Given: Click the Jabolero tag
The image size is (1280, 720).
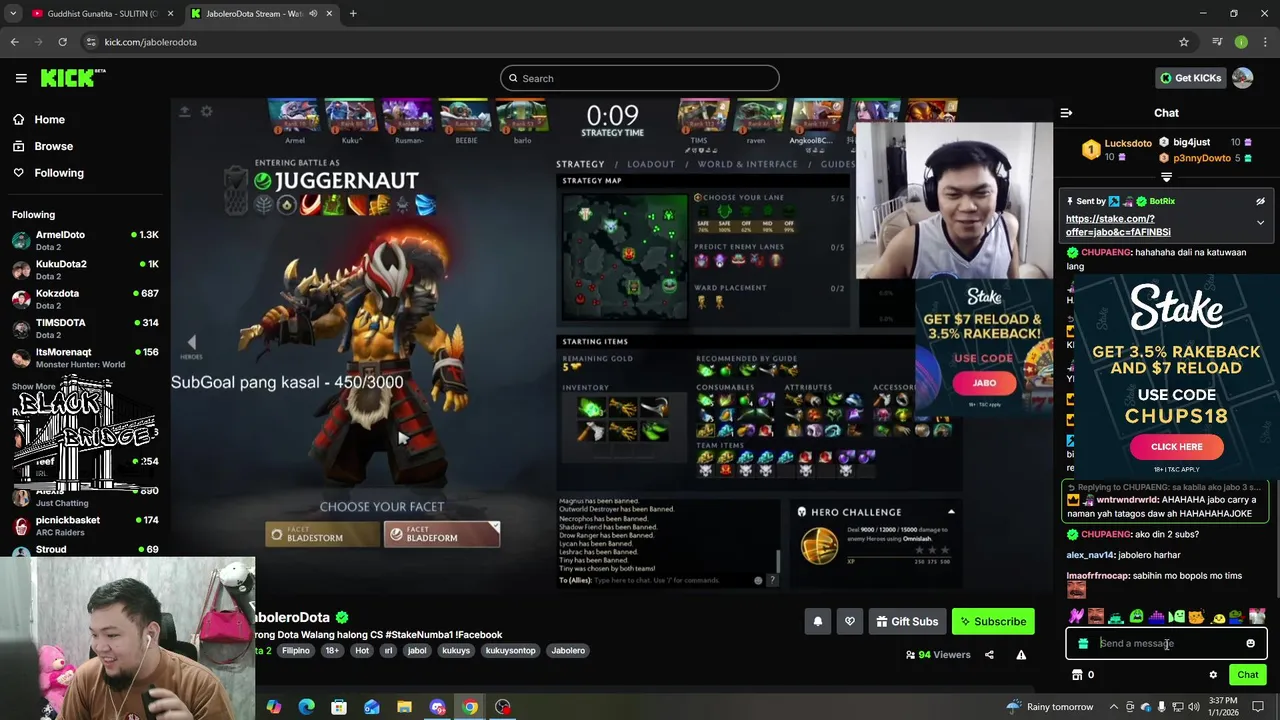Looking at the screenshot, I should (568, 651).
